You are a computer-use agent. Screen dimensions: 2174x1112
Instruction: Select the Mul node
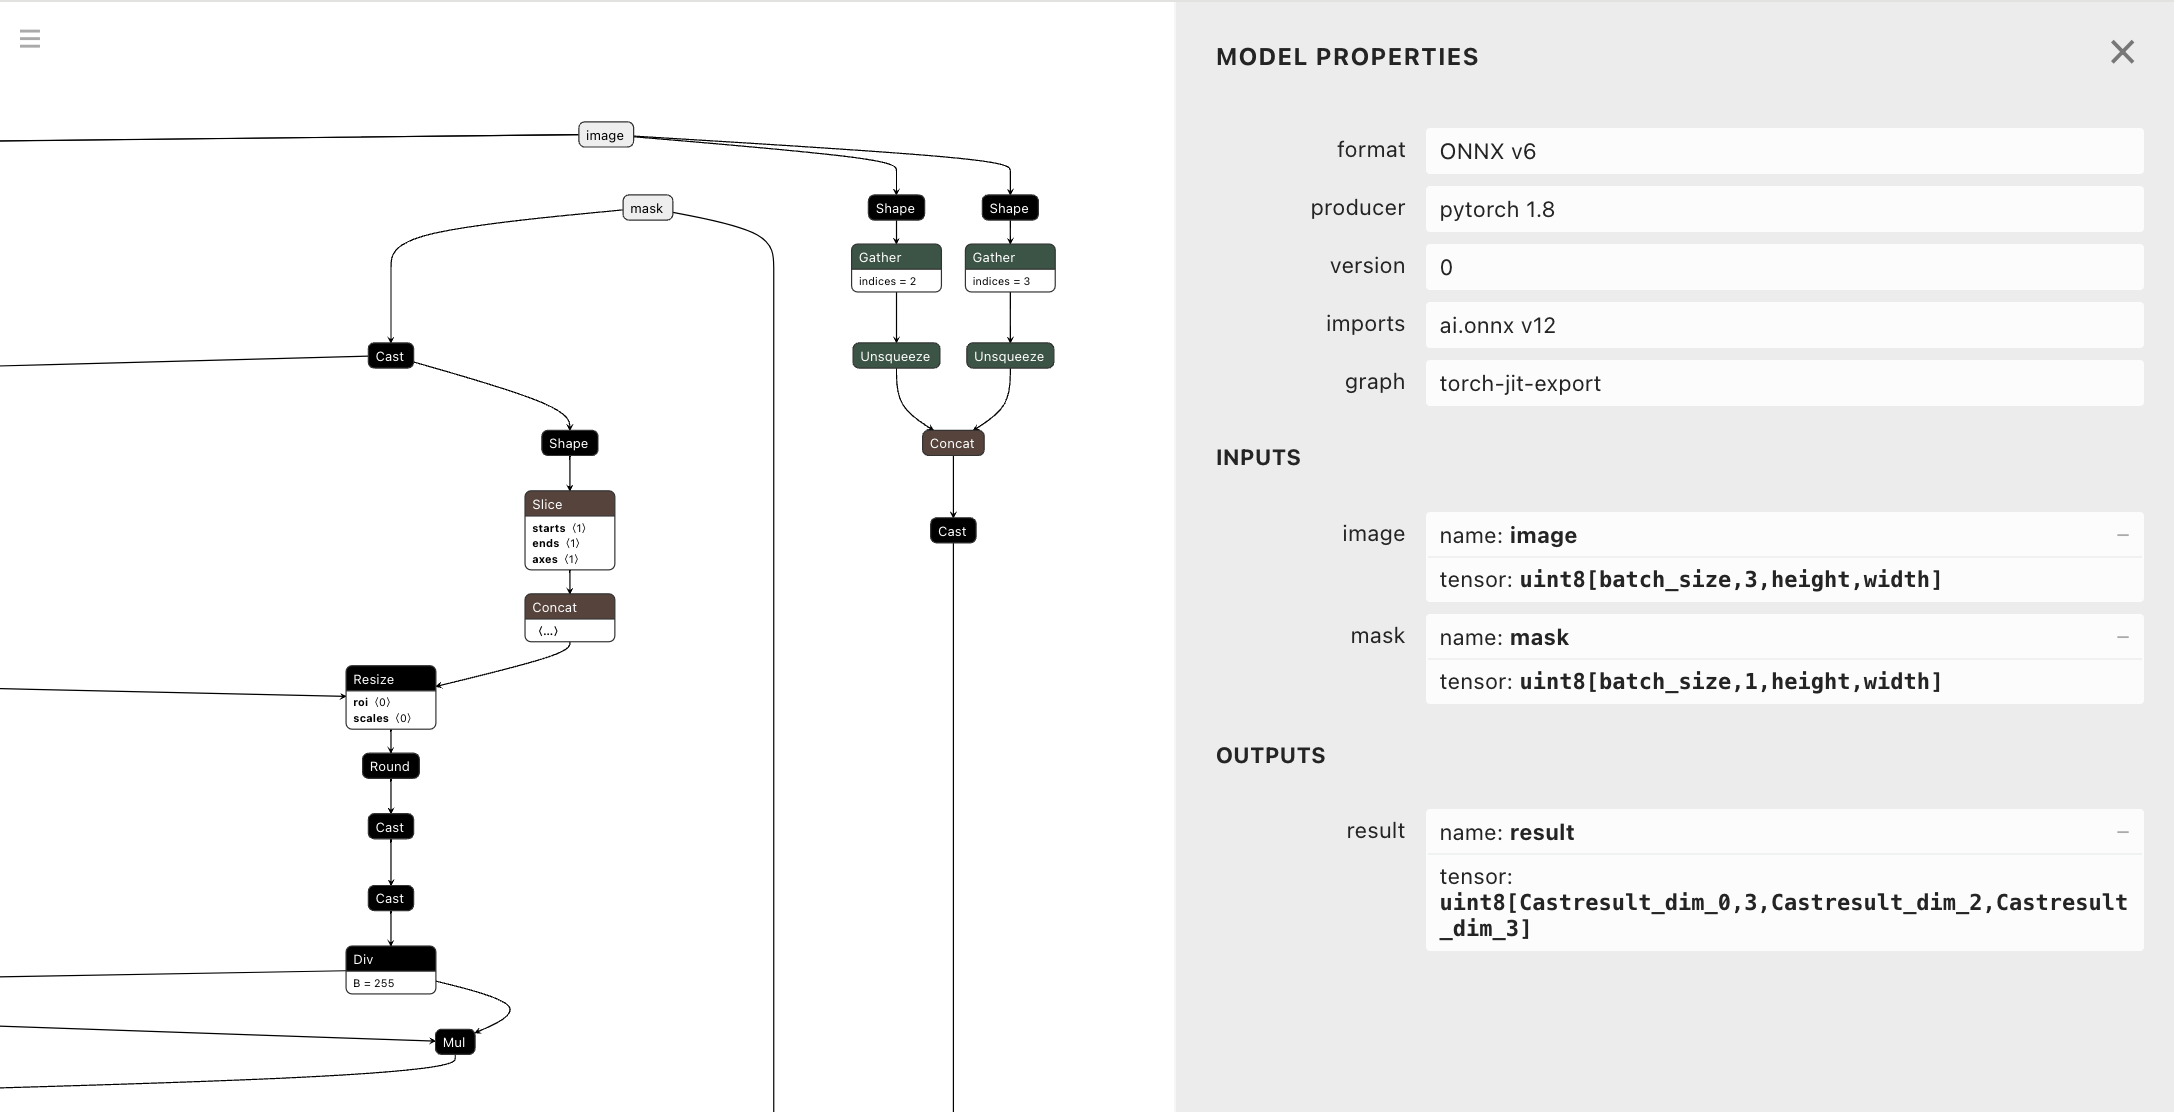(455, 1042)
